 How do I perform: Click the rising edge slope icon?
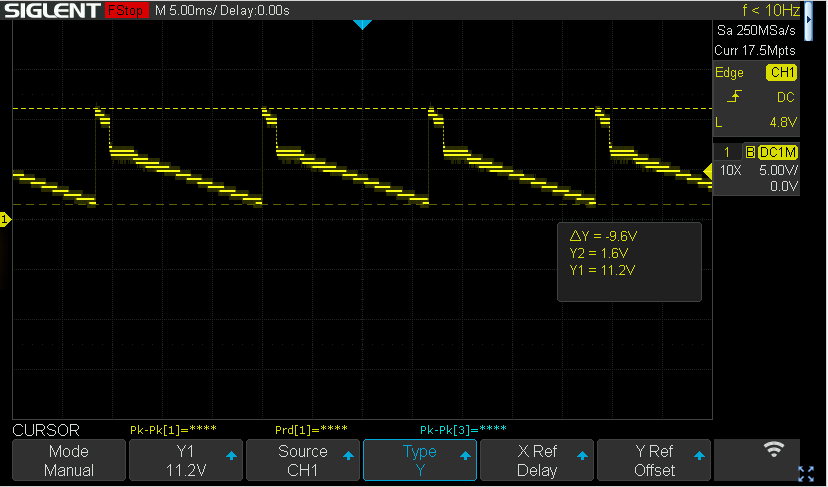[735, 97]
